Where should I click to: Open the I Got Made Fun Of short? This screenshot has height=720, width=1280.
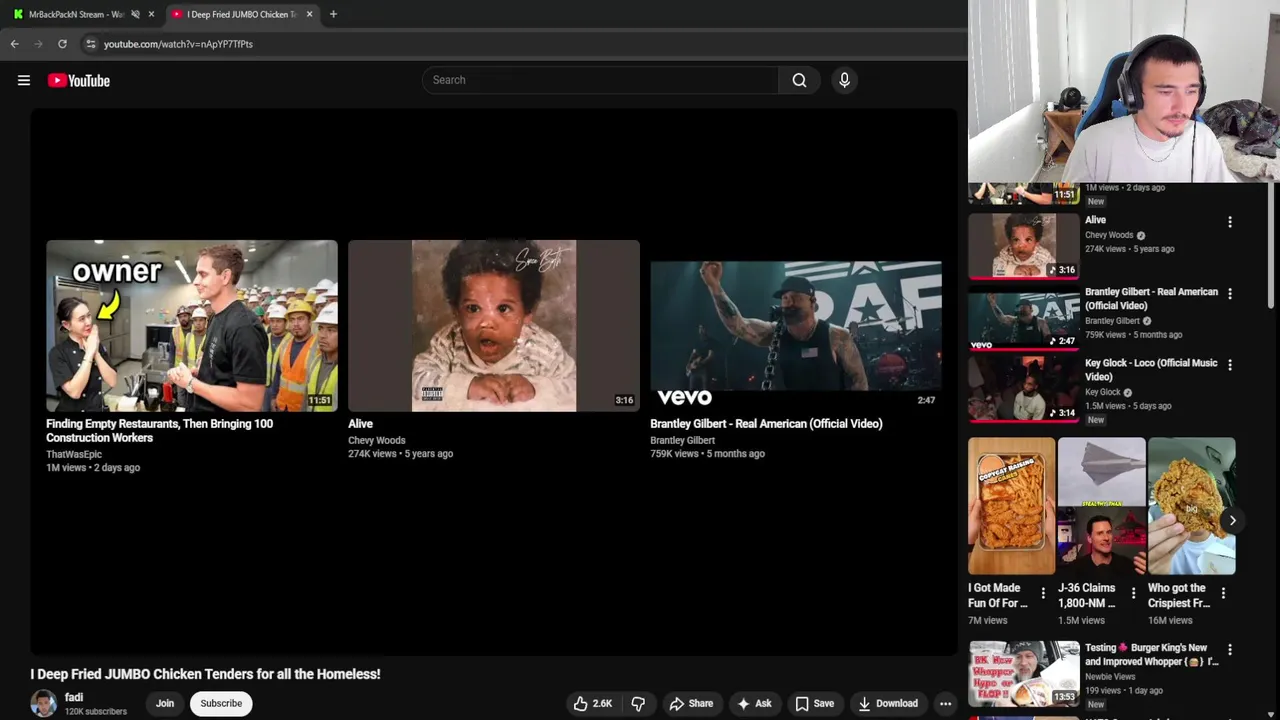coord(1012,506)
